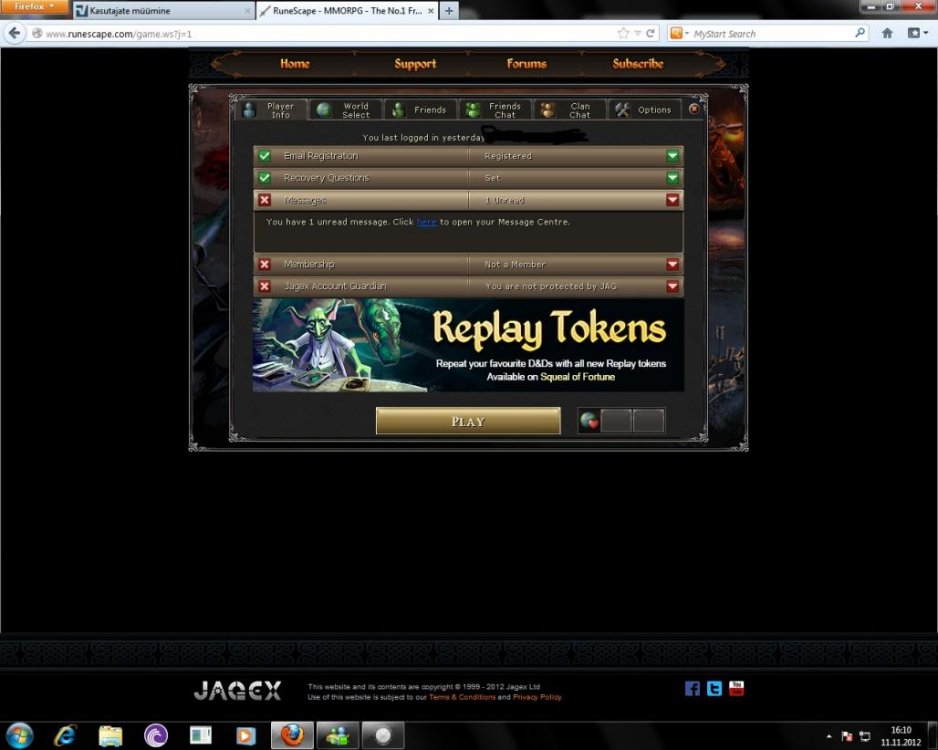Click the Replay Tokens banner
Screen dimensions: 938x750
[468, 346]
